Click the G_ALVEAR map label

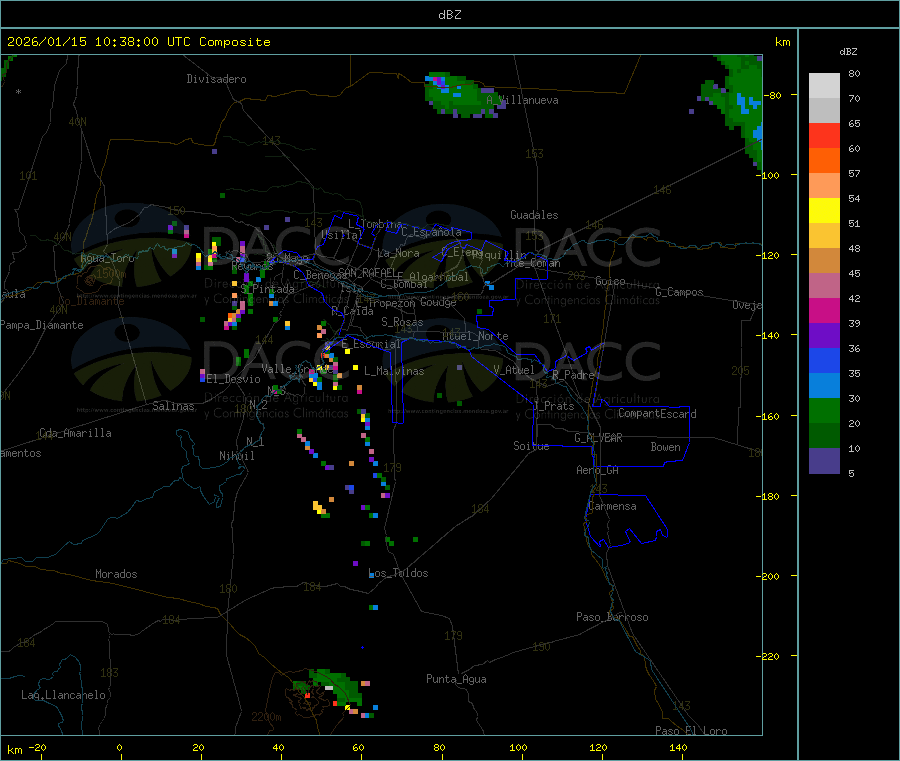(x=598, y=438)
